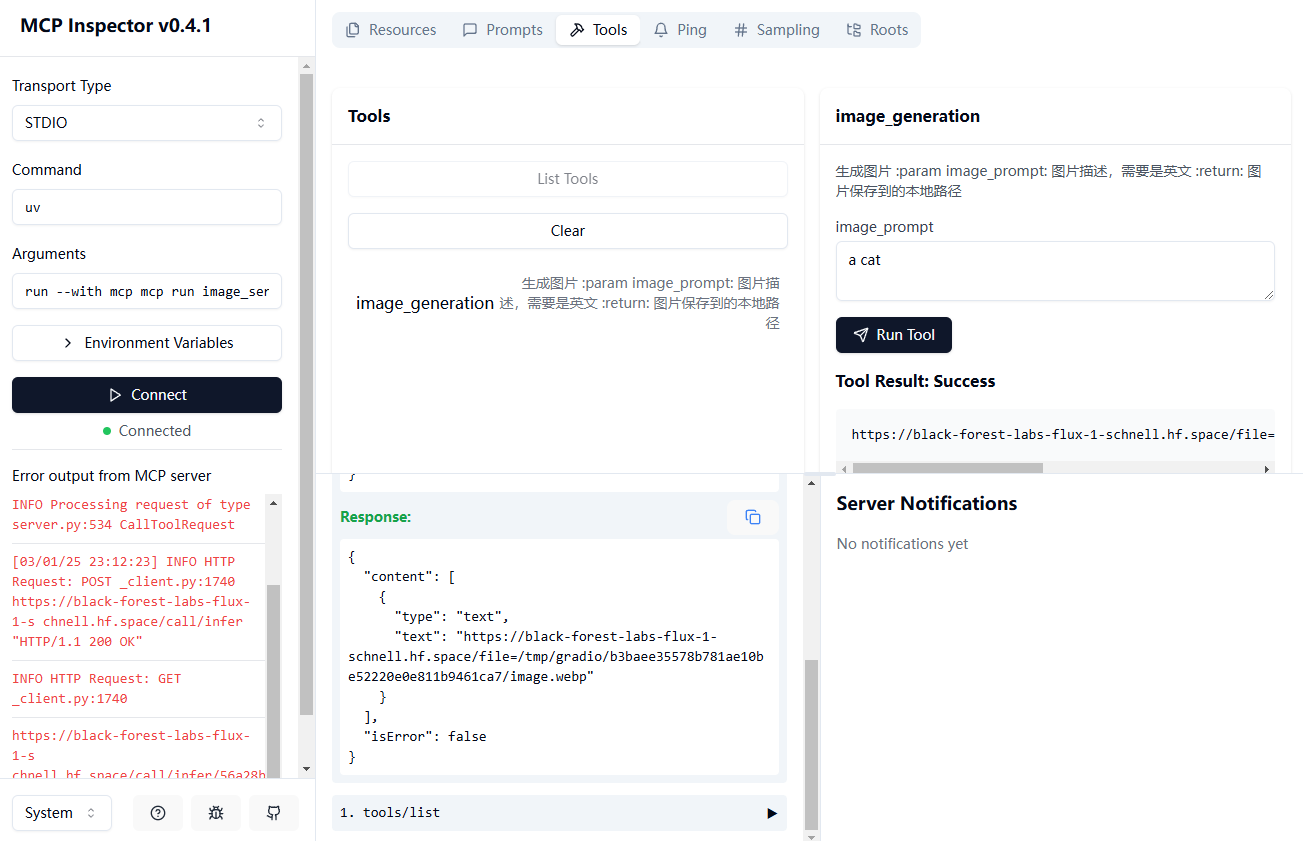Copy the response JSON with copy icon
This screenshot has width=1303, height=841.
(x=752, y=517)
